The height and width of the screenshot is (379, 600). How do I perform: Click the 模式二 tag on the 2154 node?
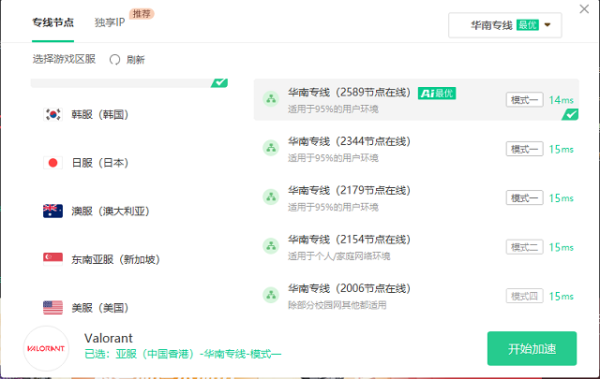(524, 247)
